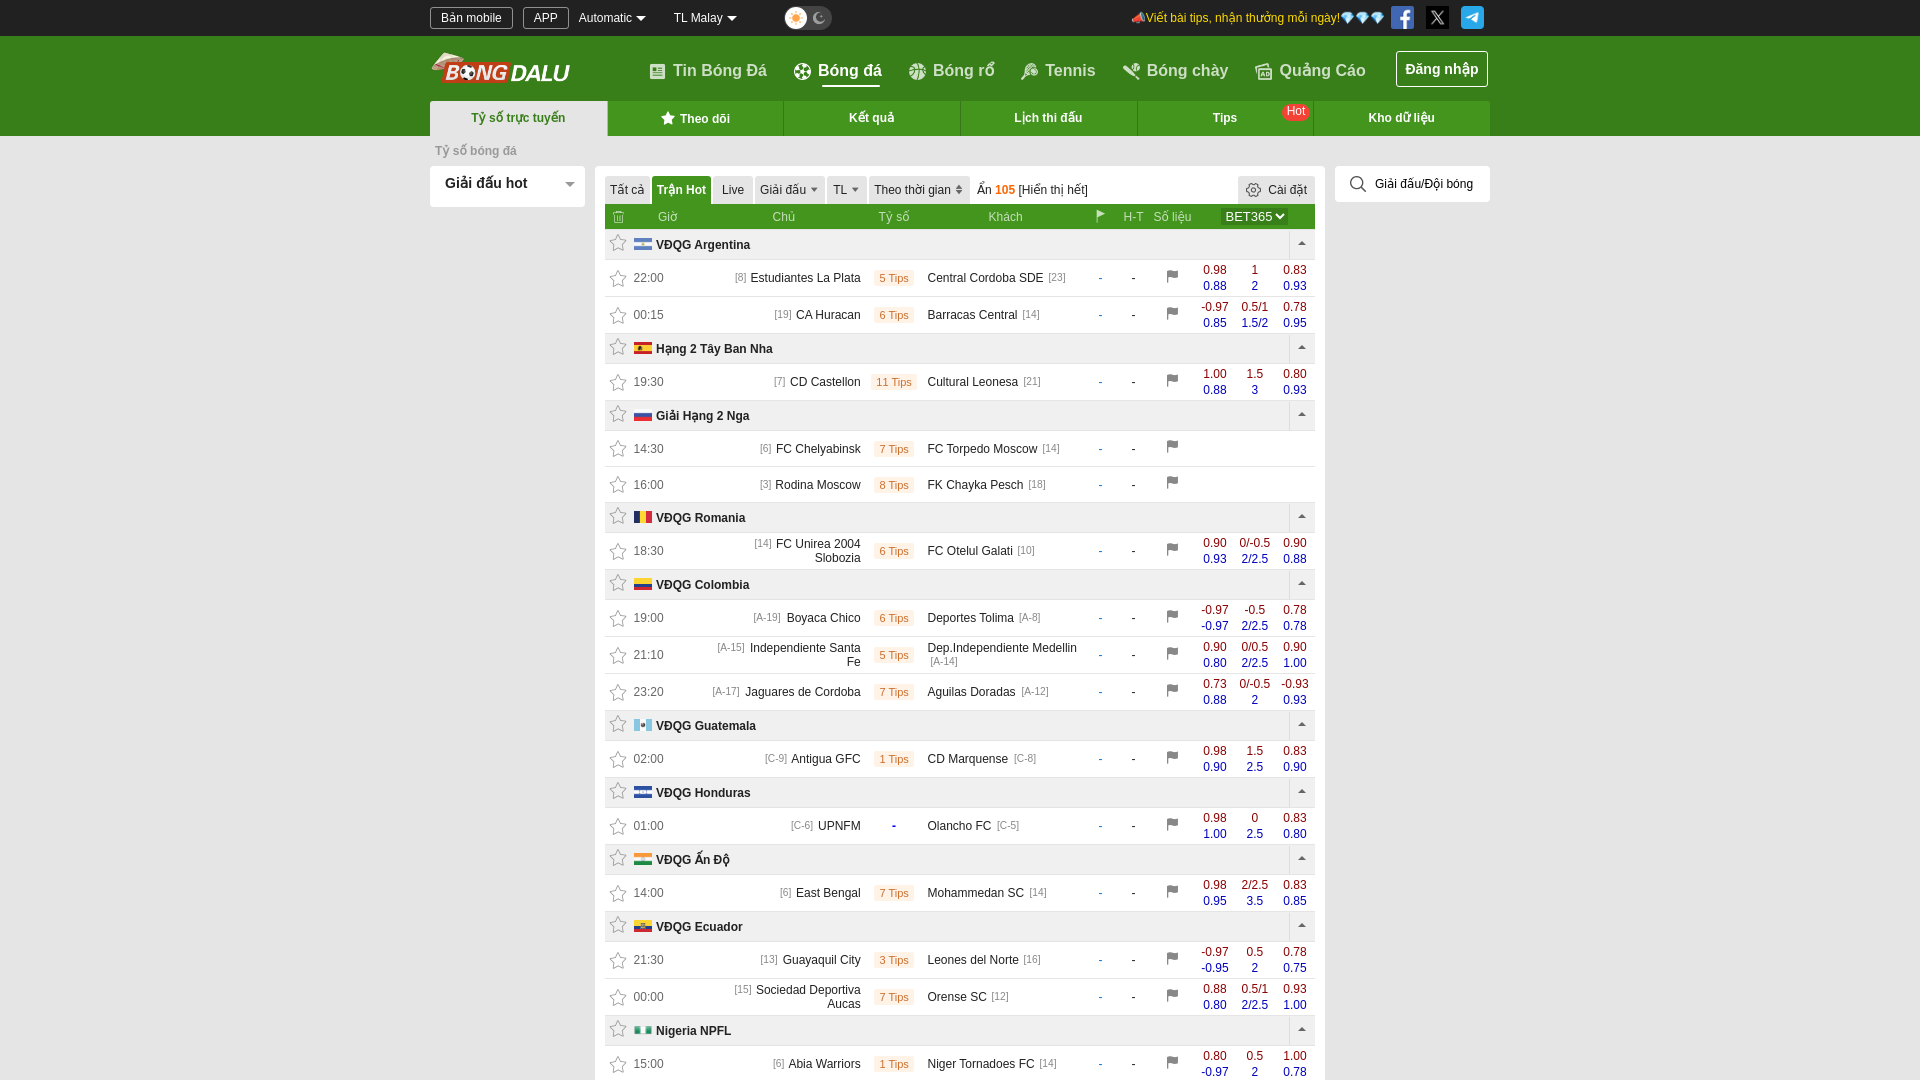This screenshot has width=1920, height=1080.
Task: Open the Tips tab
Action: tap(1225, 118)
